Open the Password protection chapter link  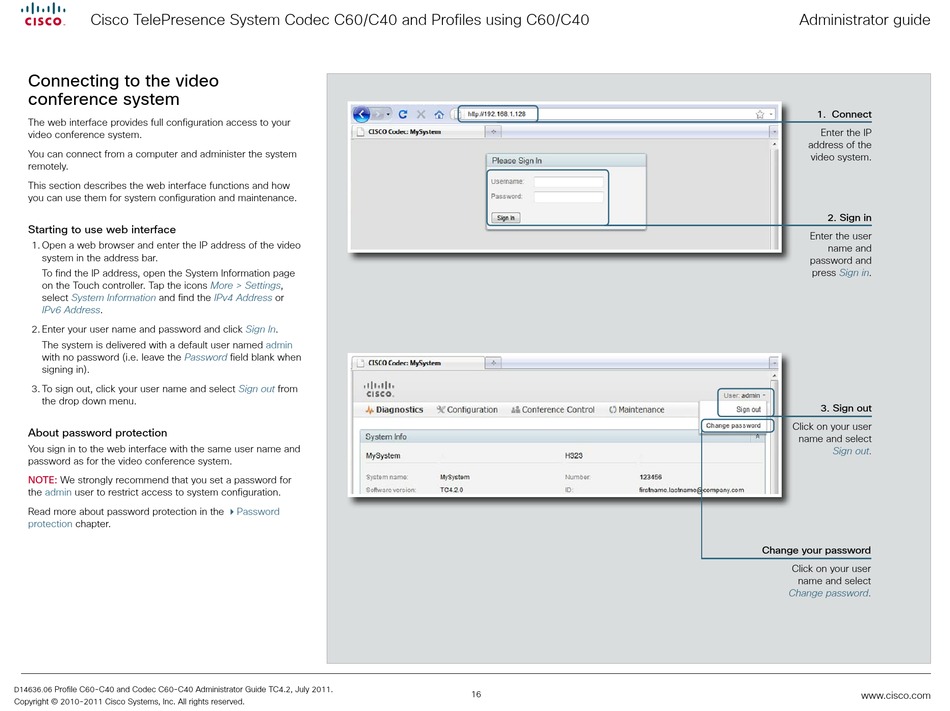(x=154, y=518)
